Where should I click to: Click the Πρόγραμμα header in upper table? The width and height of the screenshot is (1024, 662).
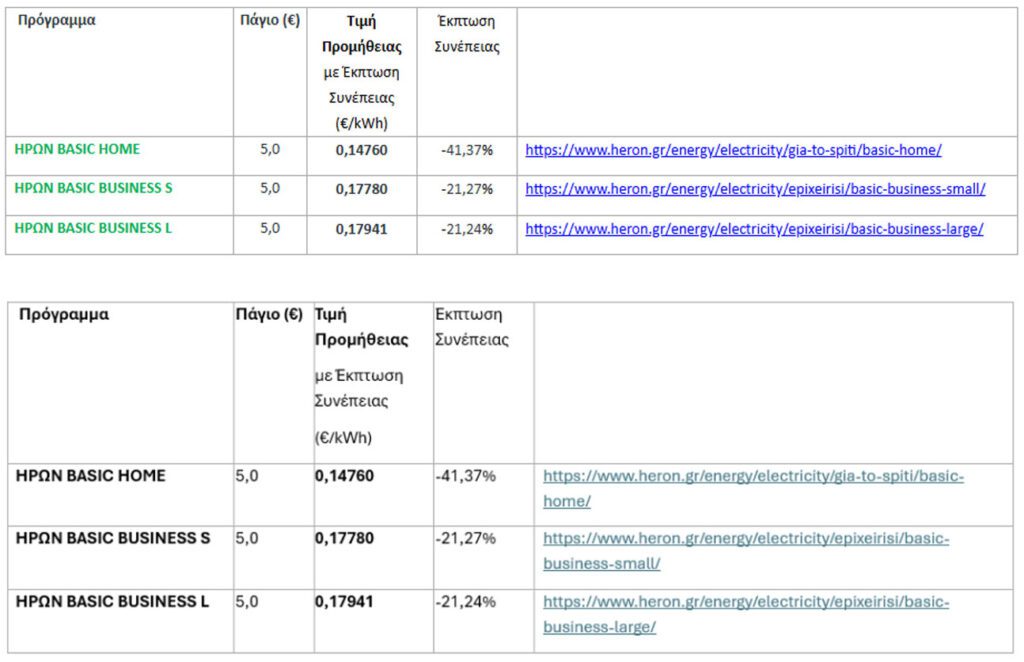coord(57,20)
